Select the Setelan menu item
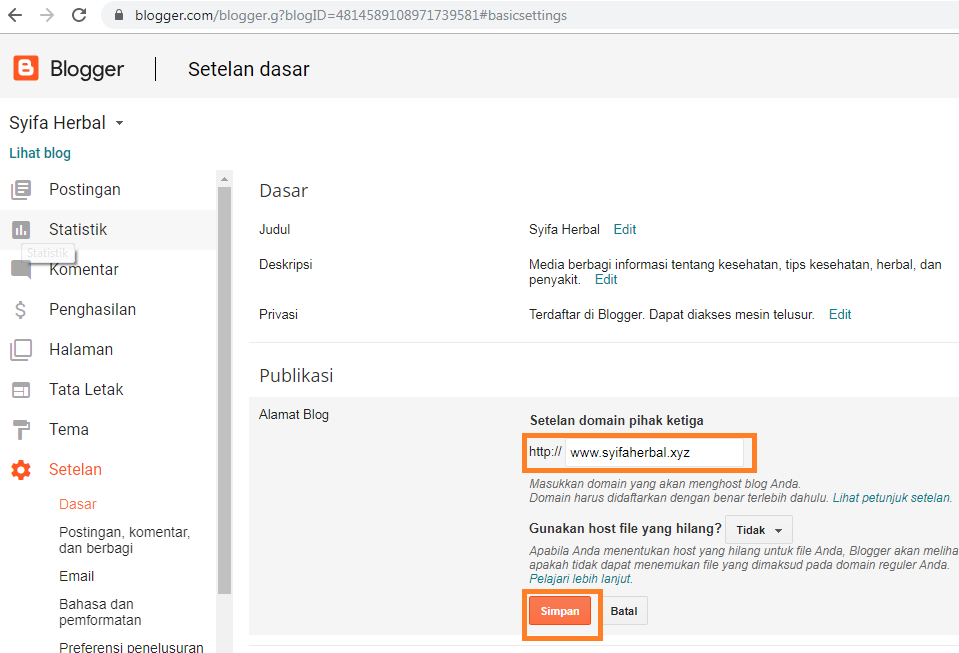 75,470
